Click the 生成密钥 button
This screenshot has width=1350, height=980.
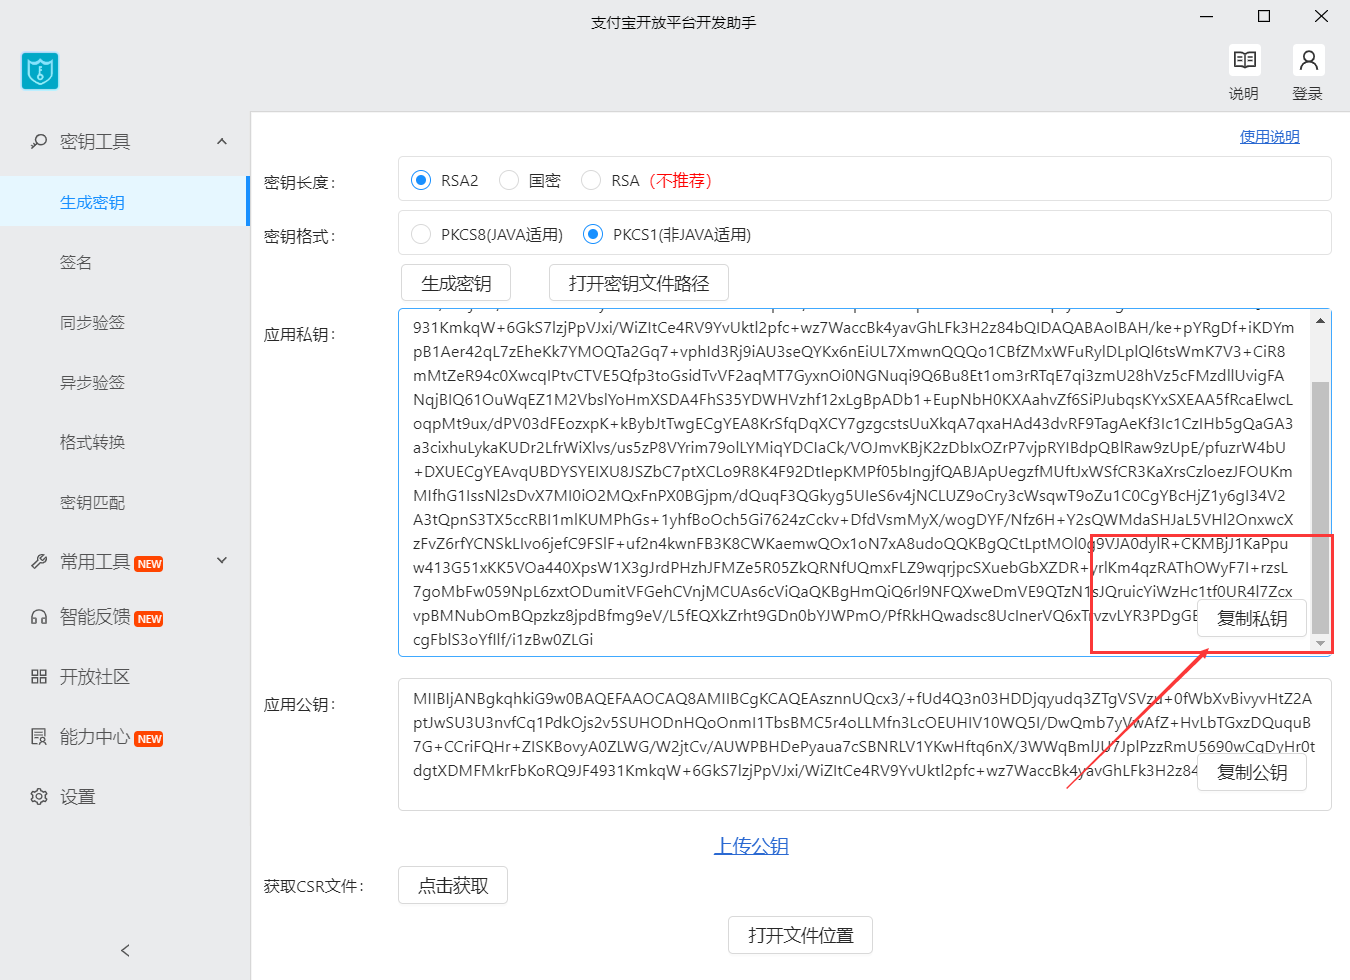[456, 283]
